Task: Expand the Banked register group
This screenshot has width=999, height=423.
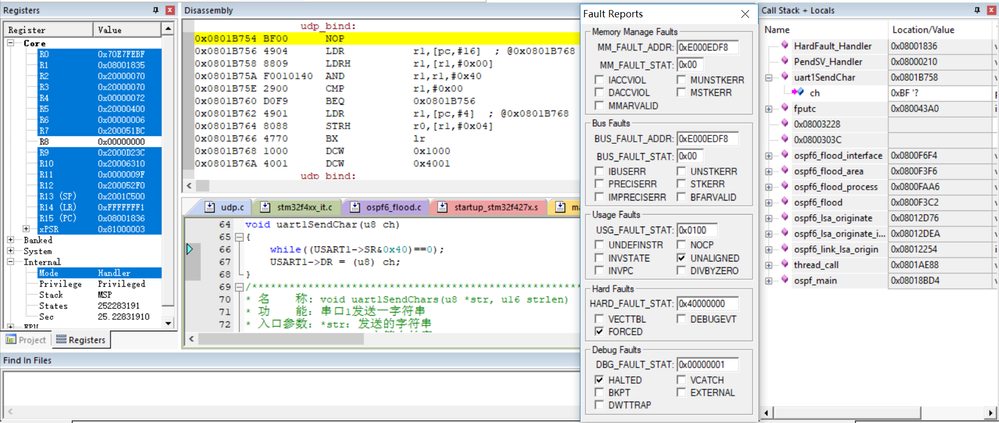Action: [x=11, y=240]
